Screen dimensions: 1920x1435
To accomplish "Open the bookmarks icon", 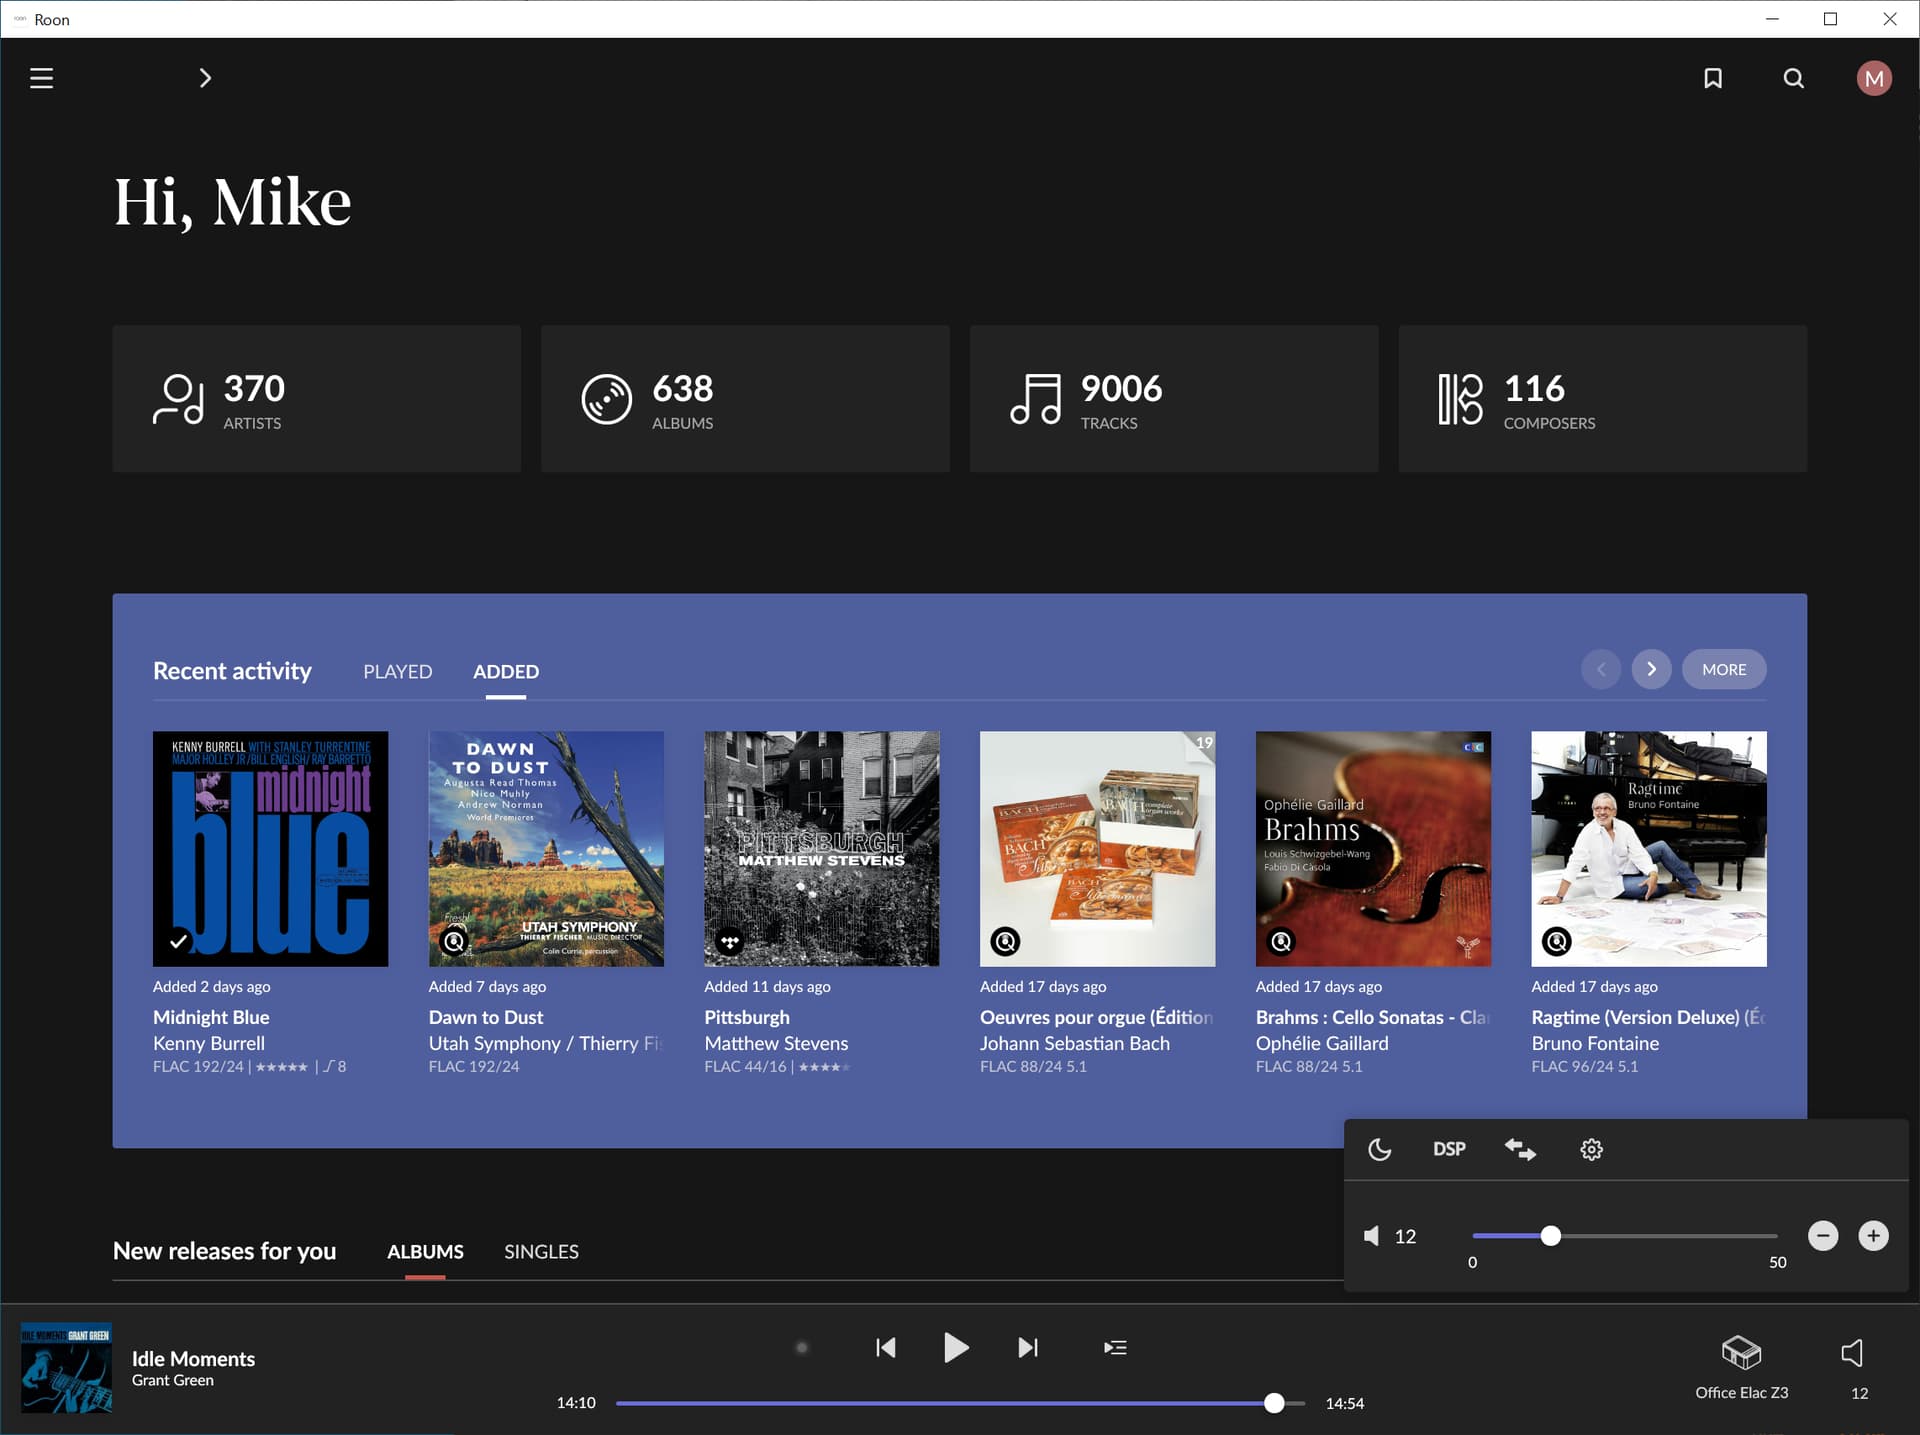I will click(x=1713, y=78).
